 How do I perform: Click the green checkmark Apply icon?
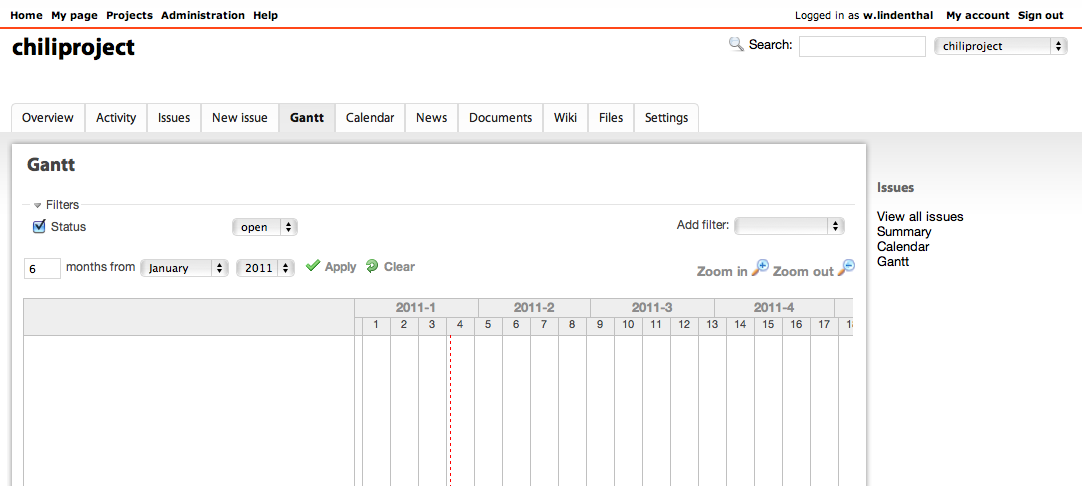pyautogui.click(x=313, y=266)
